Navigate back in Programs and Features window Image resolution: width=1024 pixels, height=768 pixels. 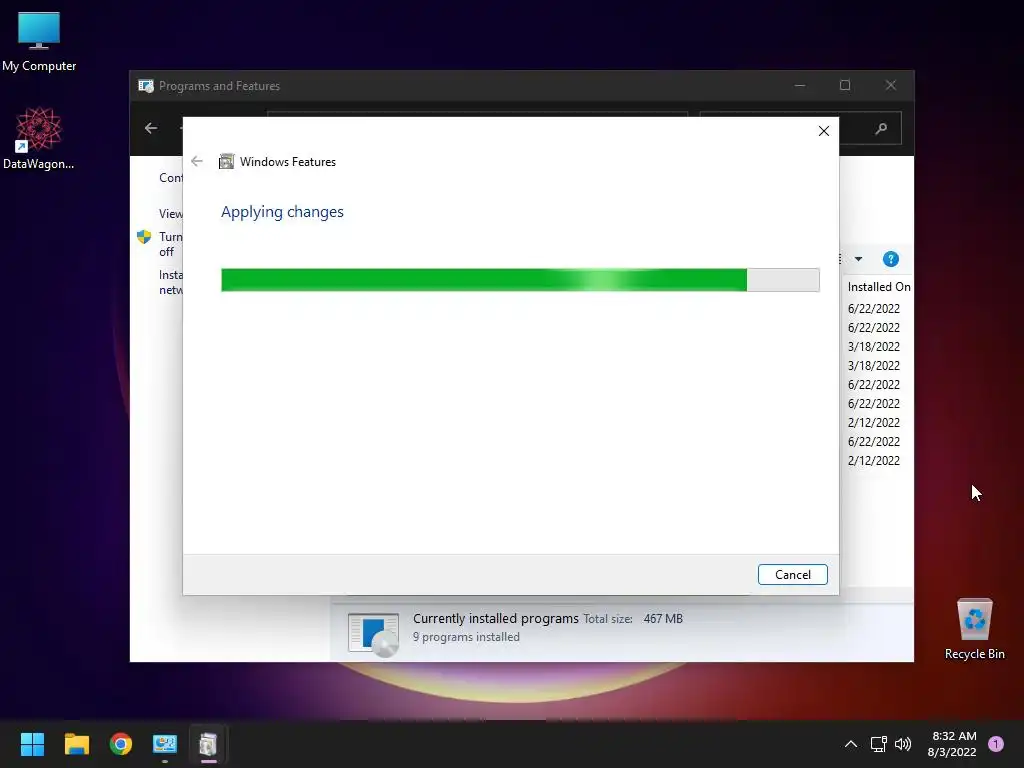coord(151,128)
